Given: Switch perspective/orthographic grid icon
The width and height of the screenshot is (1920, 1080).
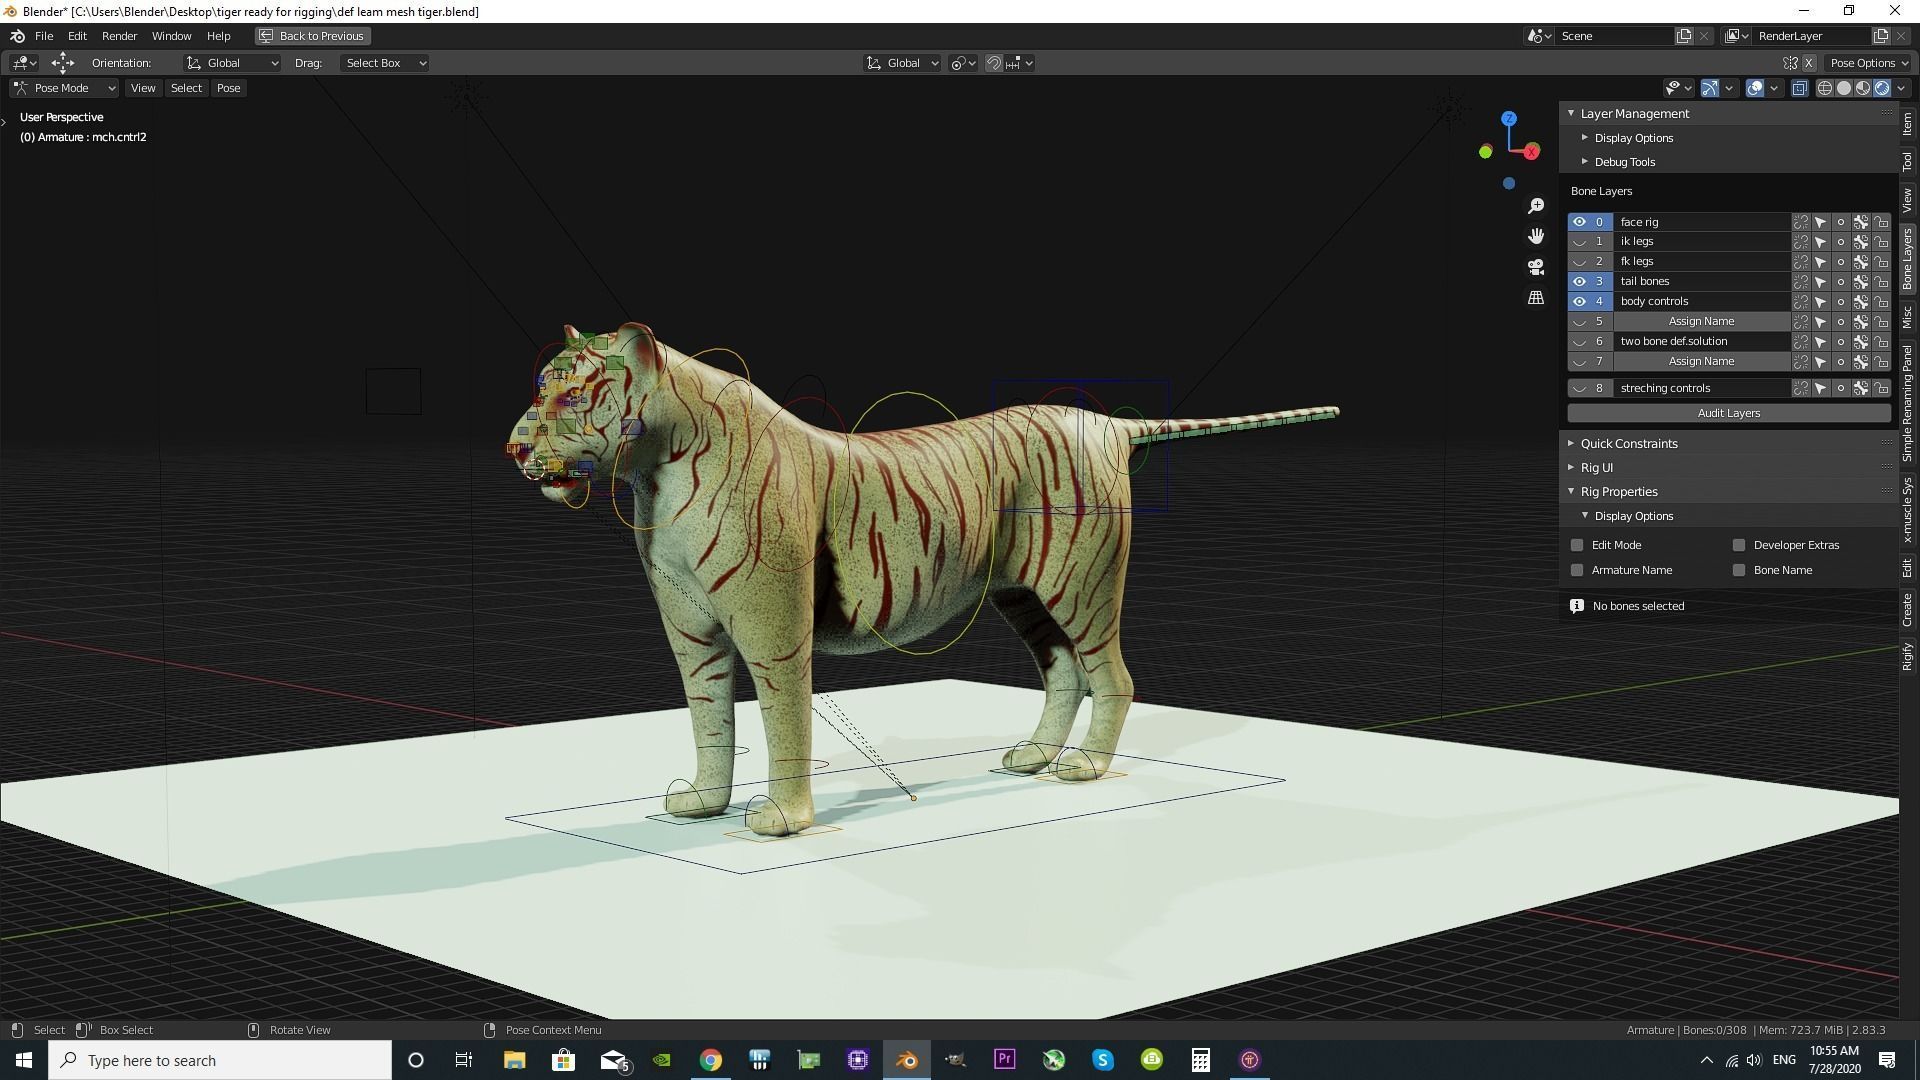Looking at the screenshot, I should (x=1536, y=298).
